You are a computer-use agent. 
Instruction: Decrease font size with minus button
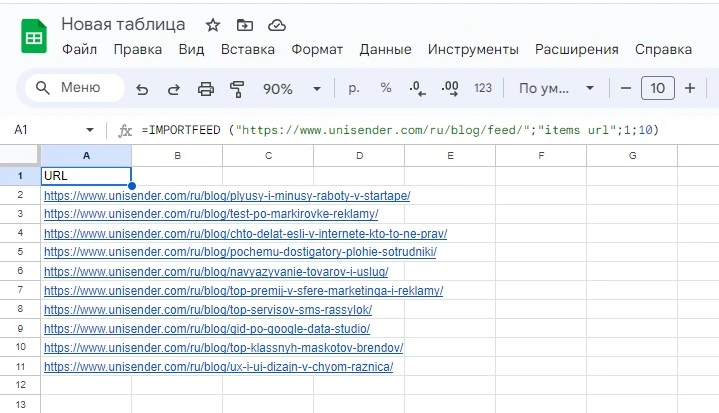(x=626, y=88)
